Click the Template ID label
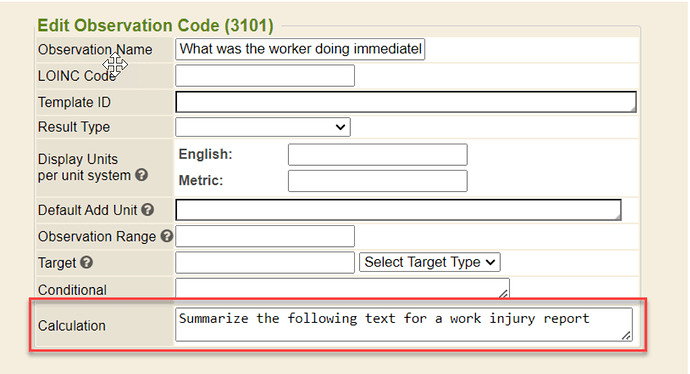This screenshot has width=690, height=374. click(74, 103)
